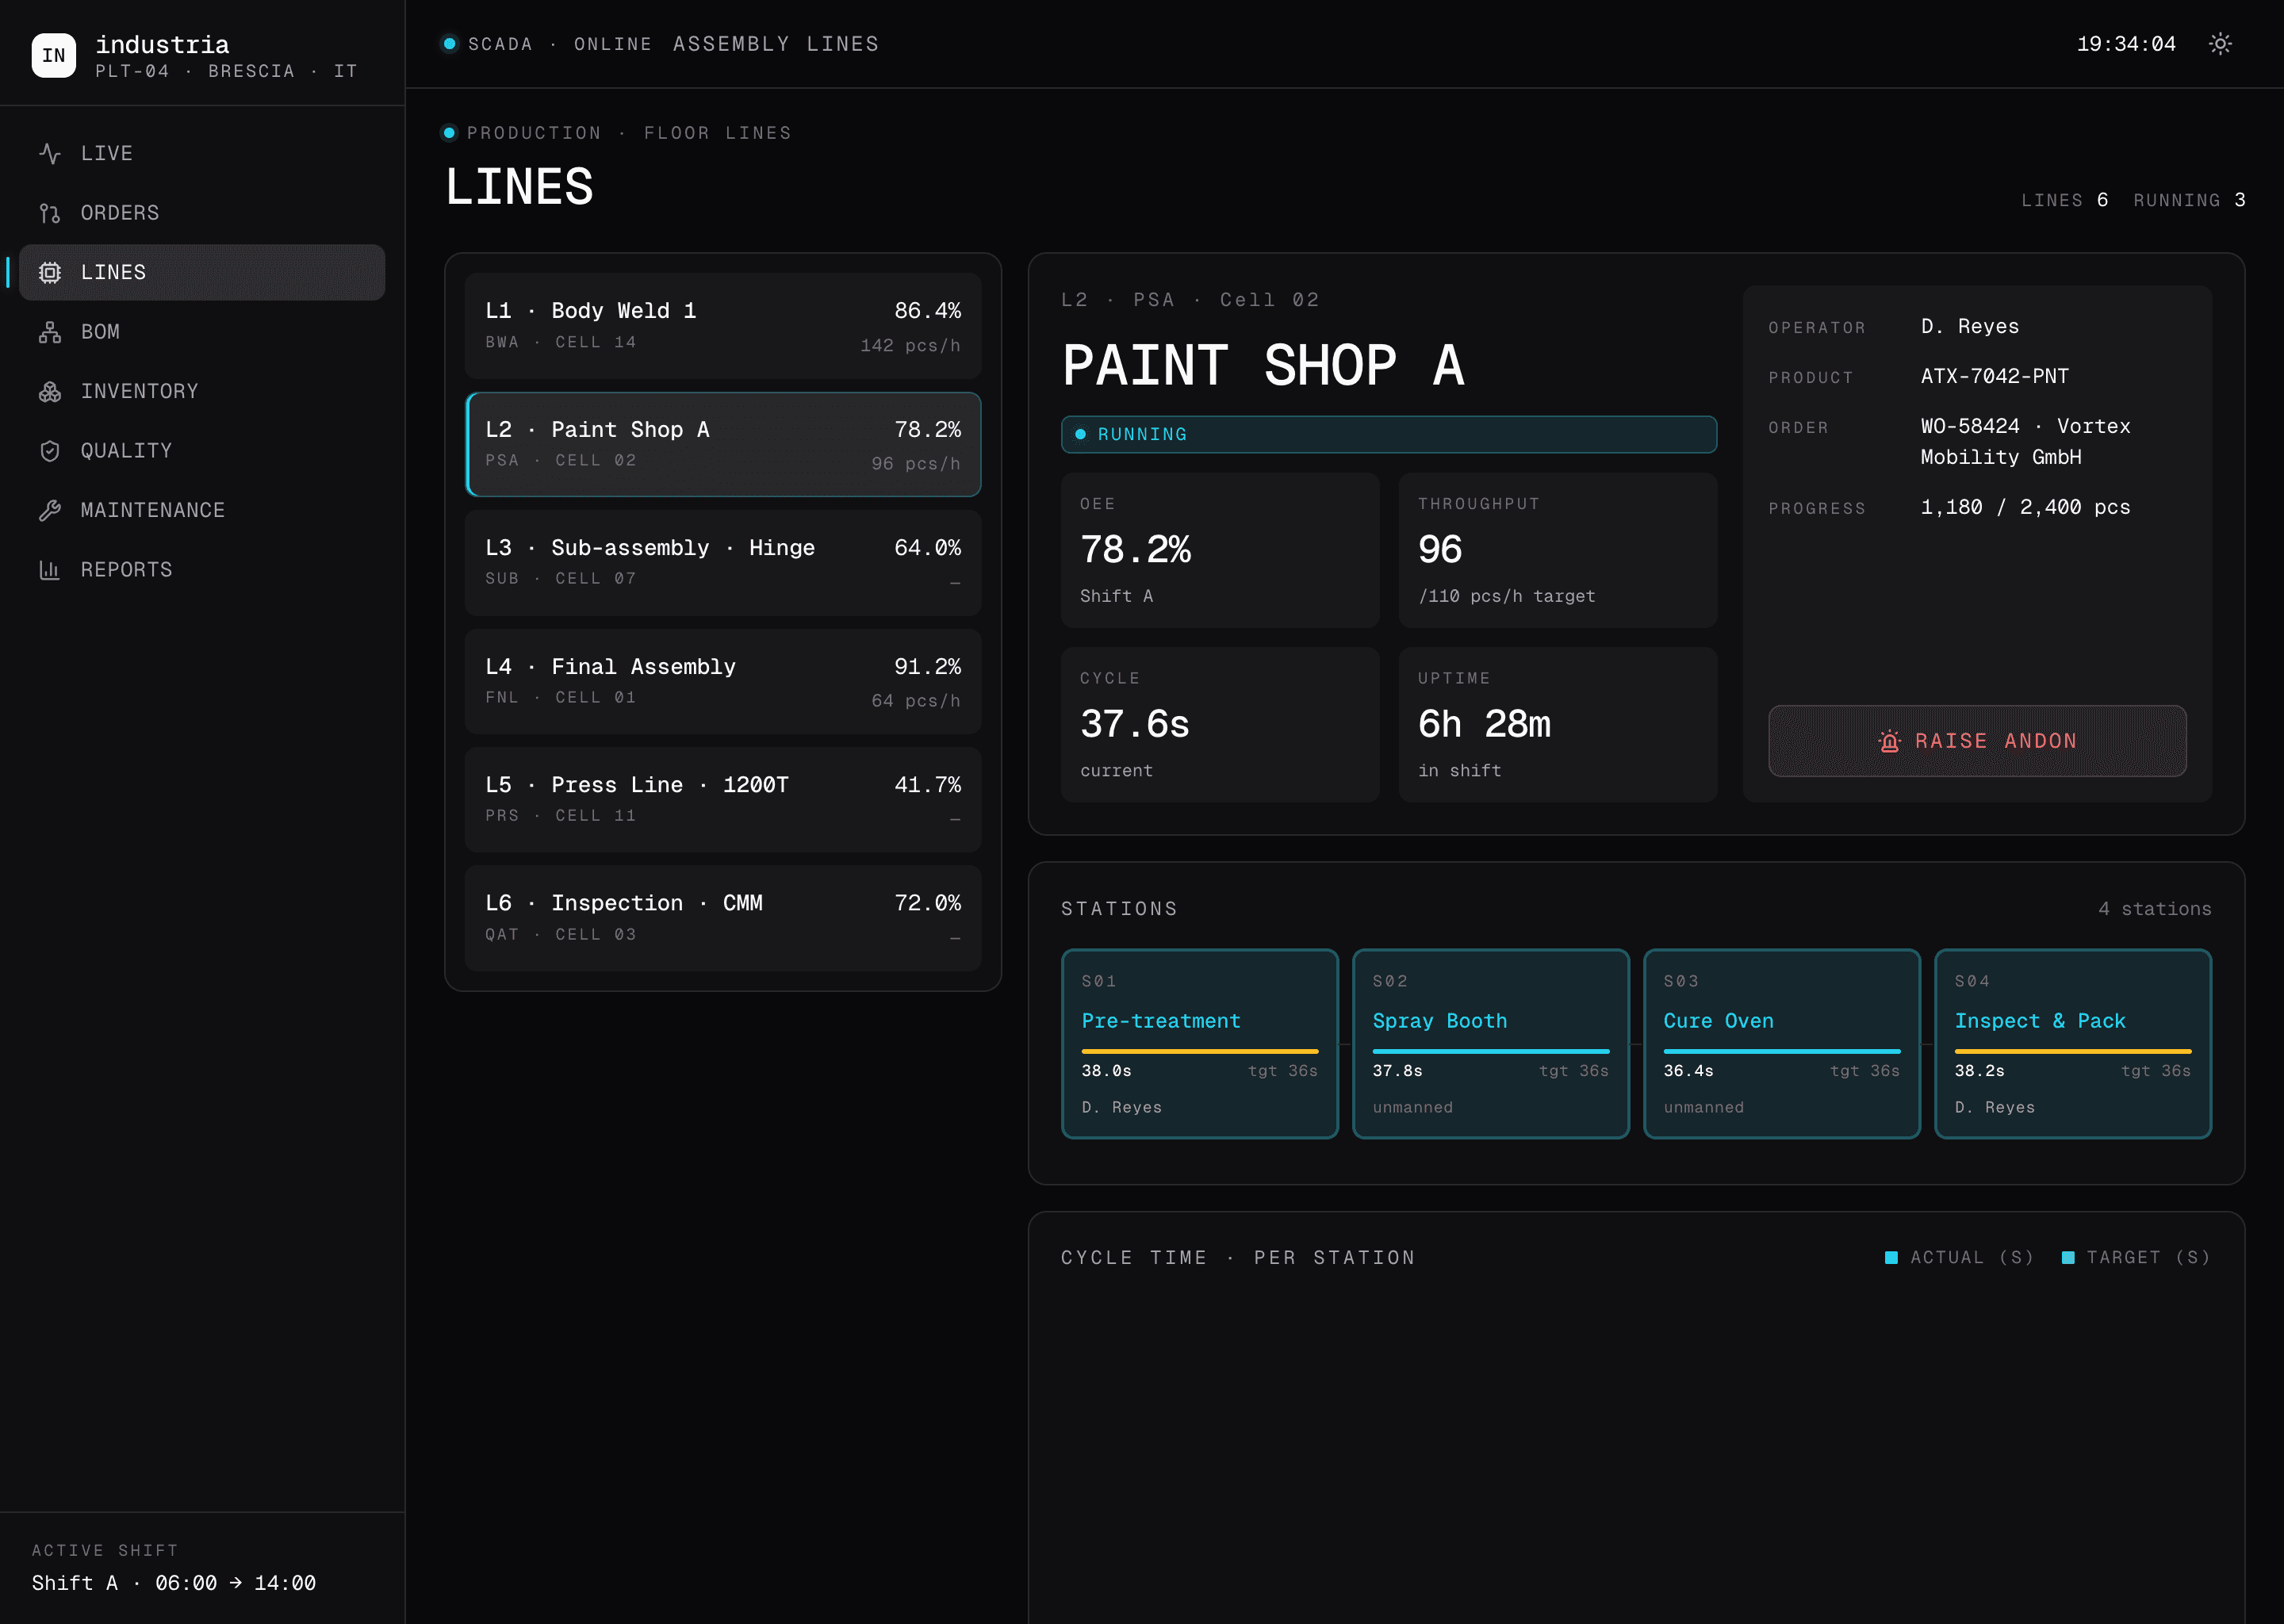Click the 'PLT-04 · BRESCIA · IT' plant label
This screenshot has width=2284, height=1624.
click(227, 71)
